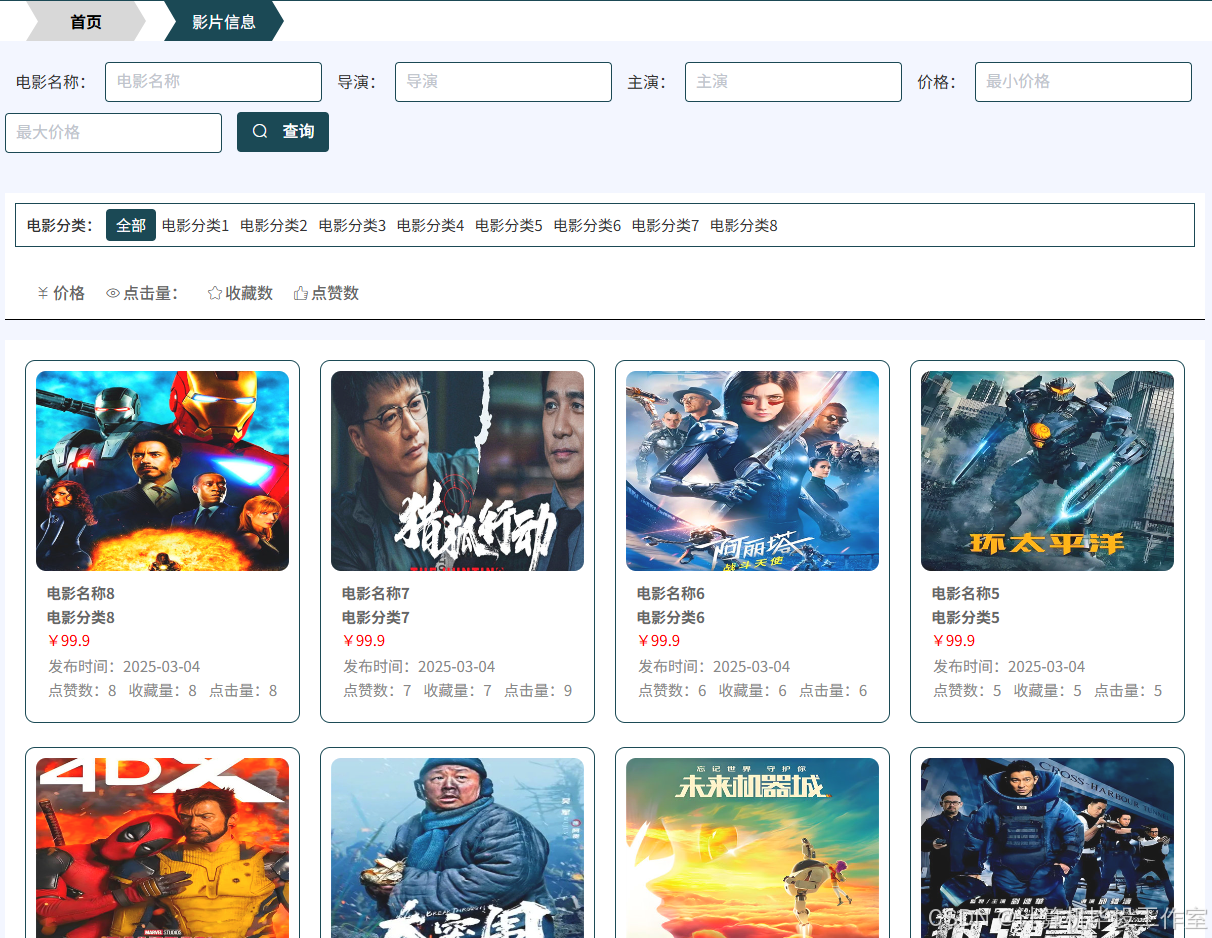1212x938 pixels.
Task: Filter by 电影分类5
Action: 509,225
